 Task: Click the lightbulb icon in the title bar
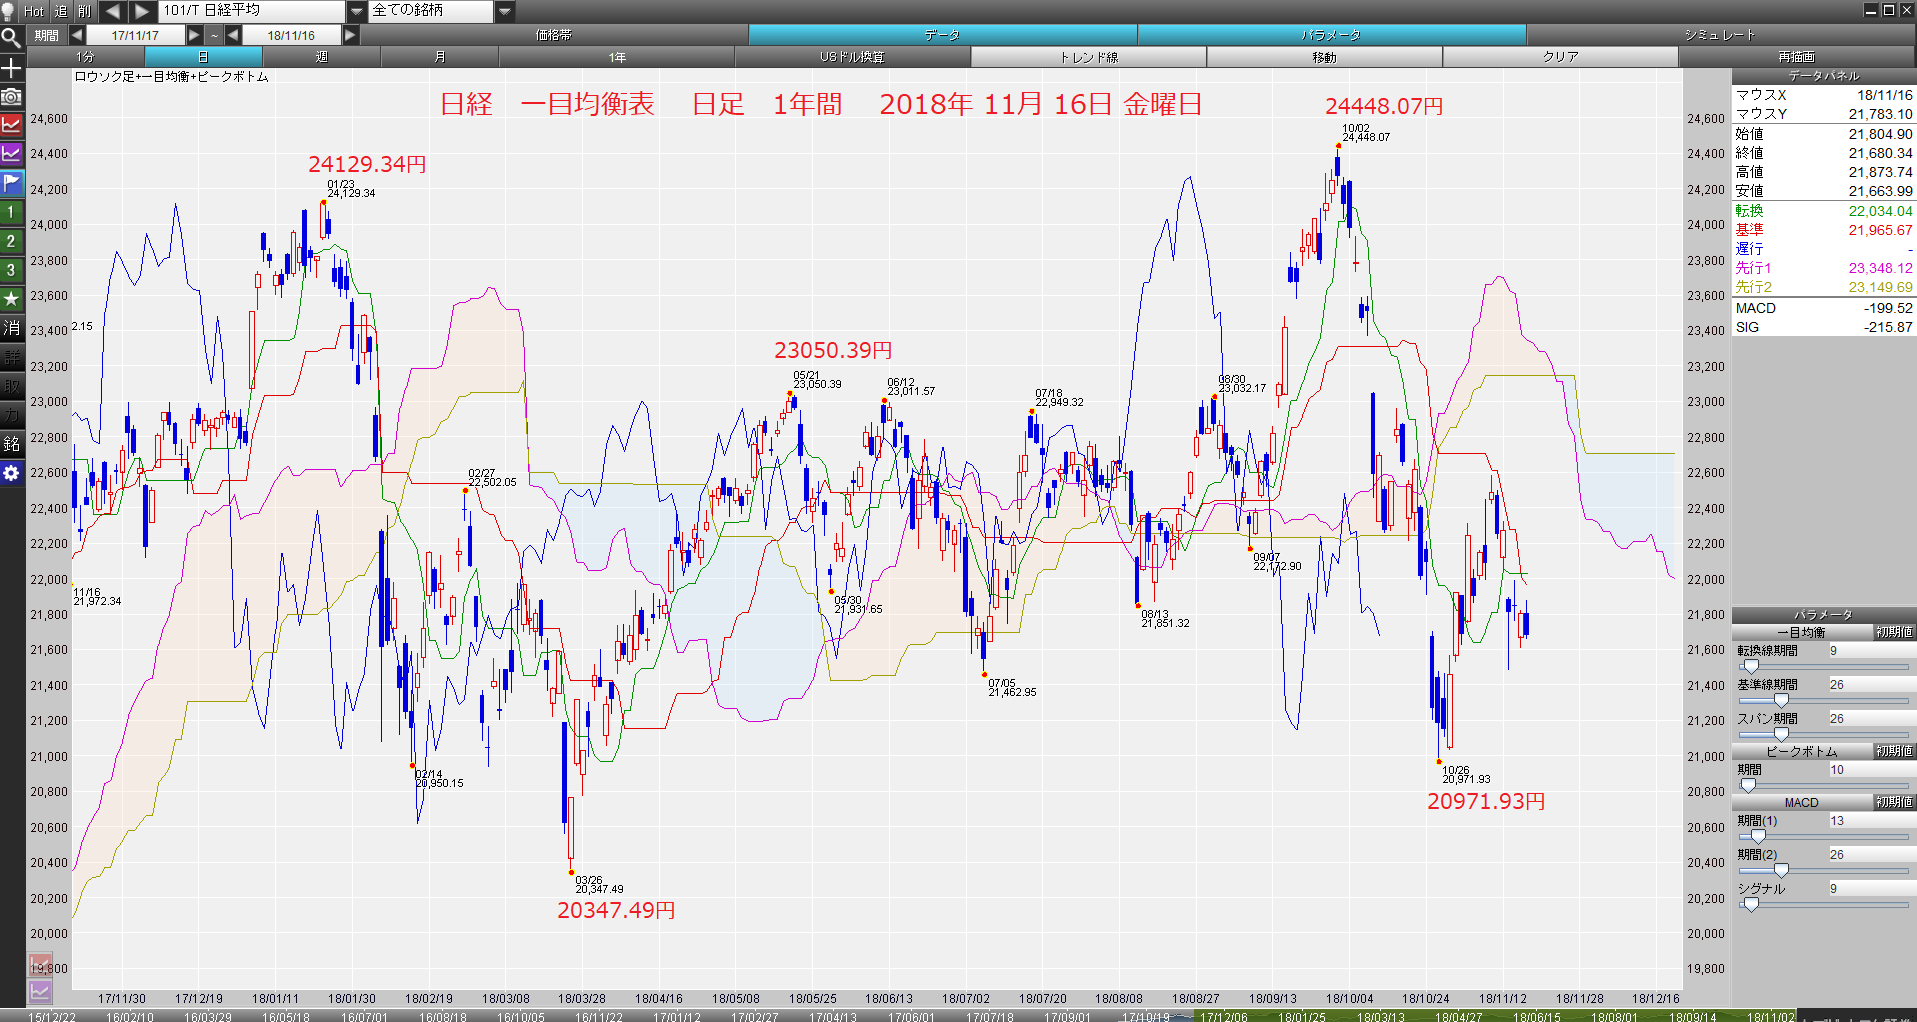pyautogui.click(x=9, y=11)
